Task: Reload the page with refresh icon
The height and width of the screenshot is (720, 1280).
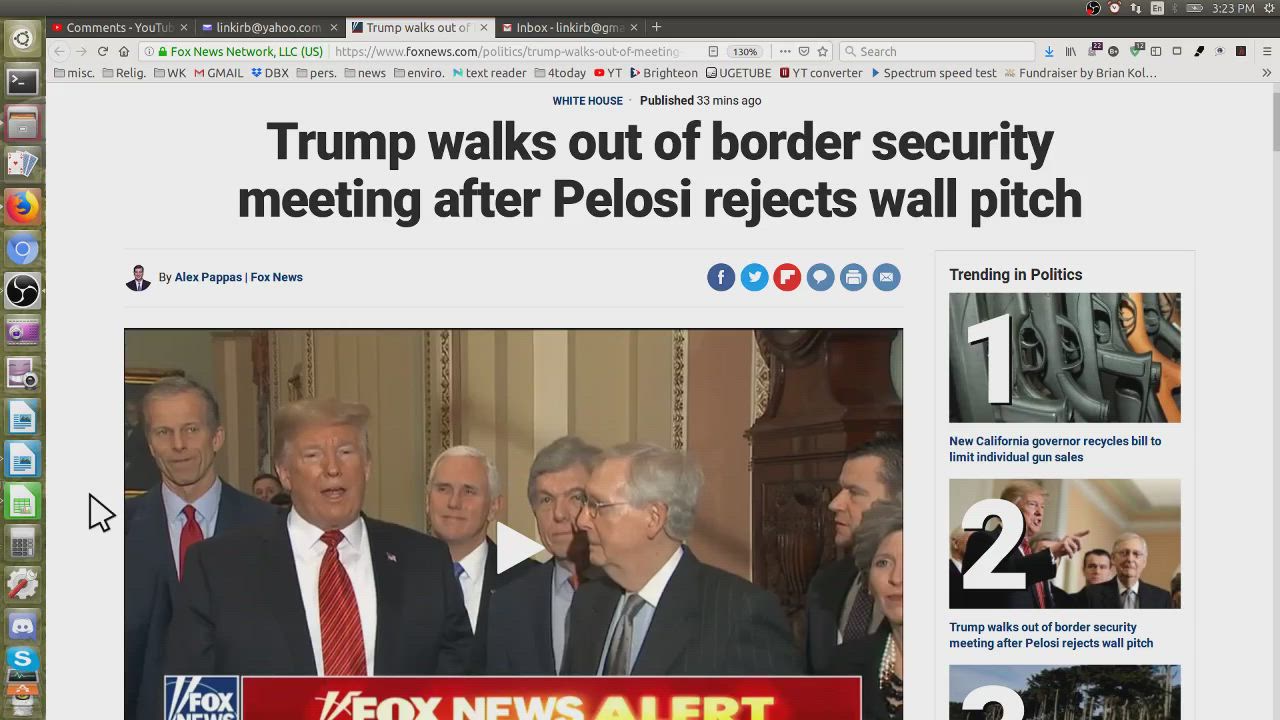Action: pyautogui.click(x=102, y=51)
